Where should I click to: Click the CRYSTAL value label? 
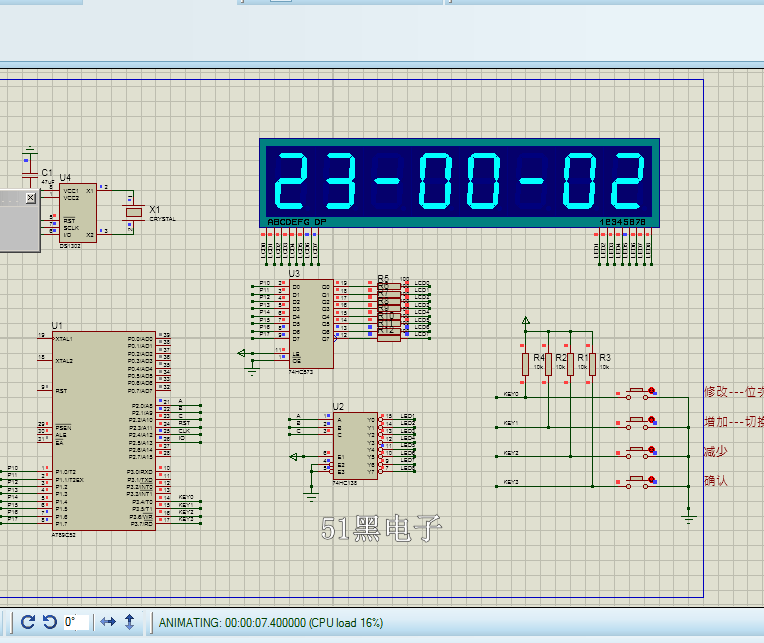point(162,219)
